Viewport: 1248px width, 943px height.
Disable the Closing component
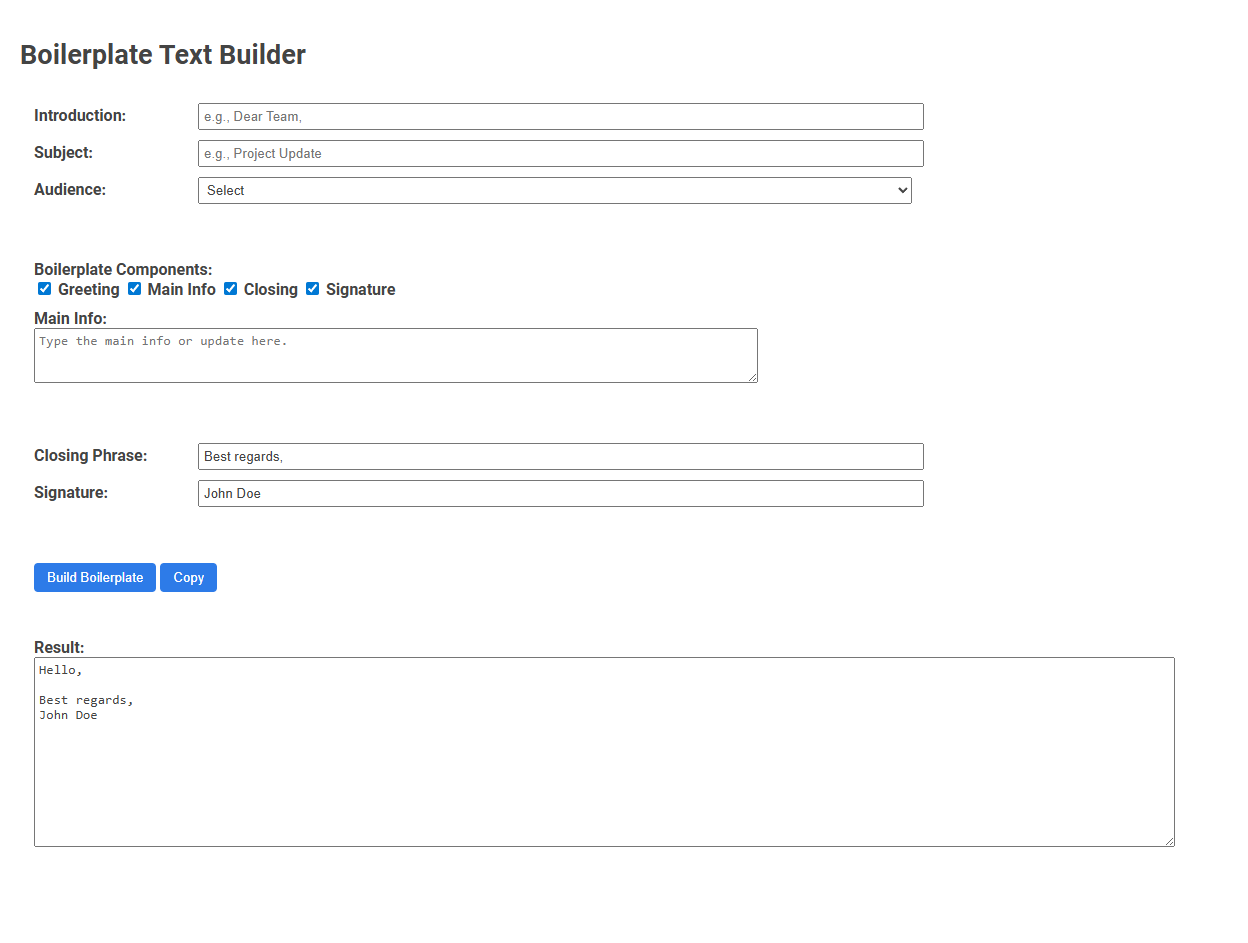pyautogui.click(x=230, y=289)
